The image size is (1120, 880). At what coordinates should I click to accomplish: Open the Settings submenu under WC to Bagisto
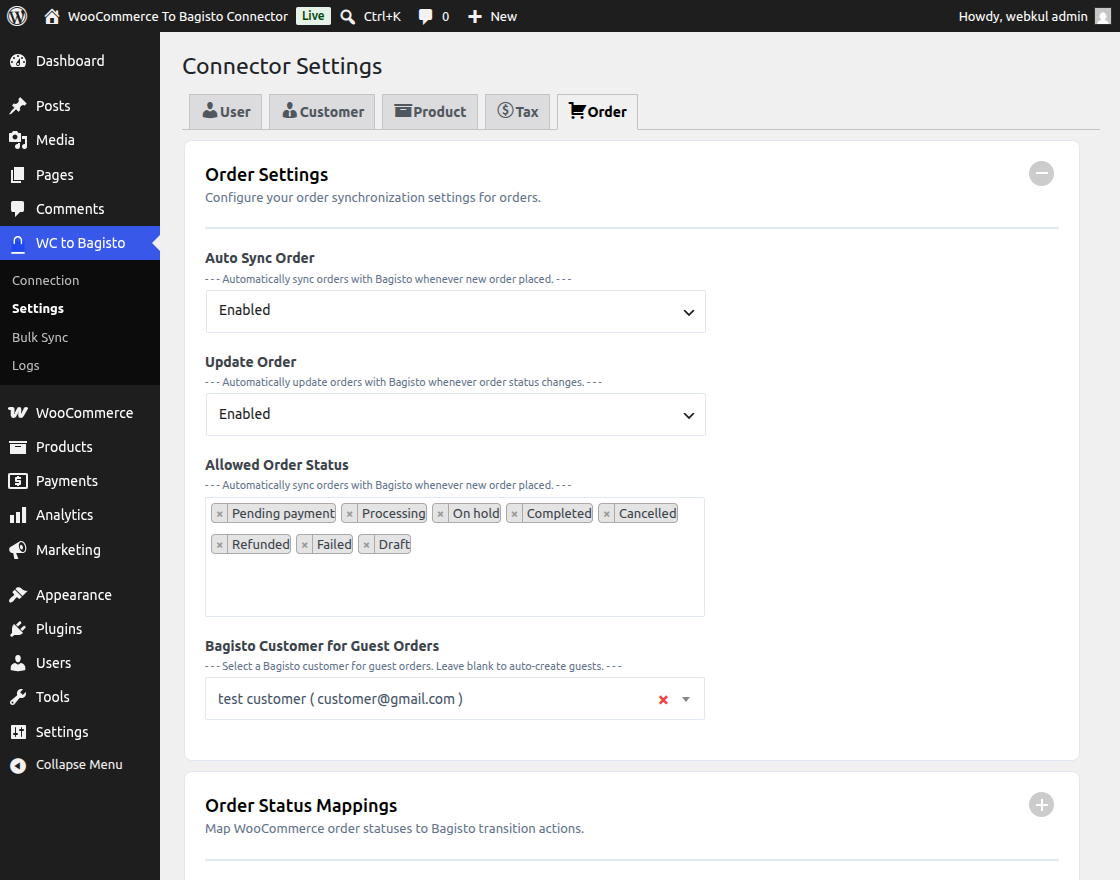[38, 309]
